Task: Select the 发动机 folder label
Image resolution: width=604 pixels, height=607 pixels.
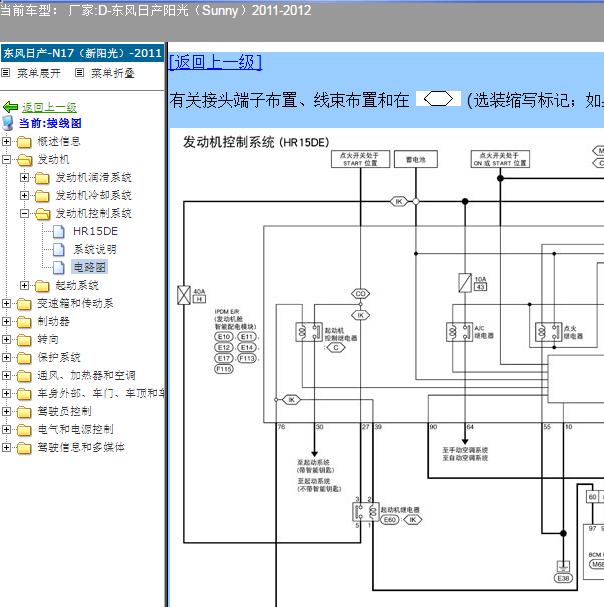Action: 53,159
